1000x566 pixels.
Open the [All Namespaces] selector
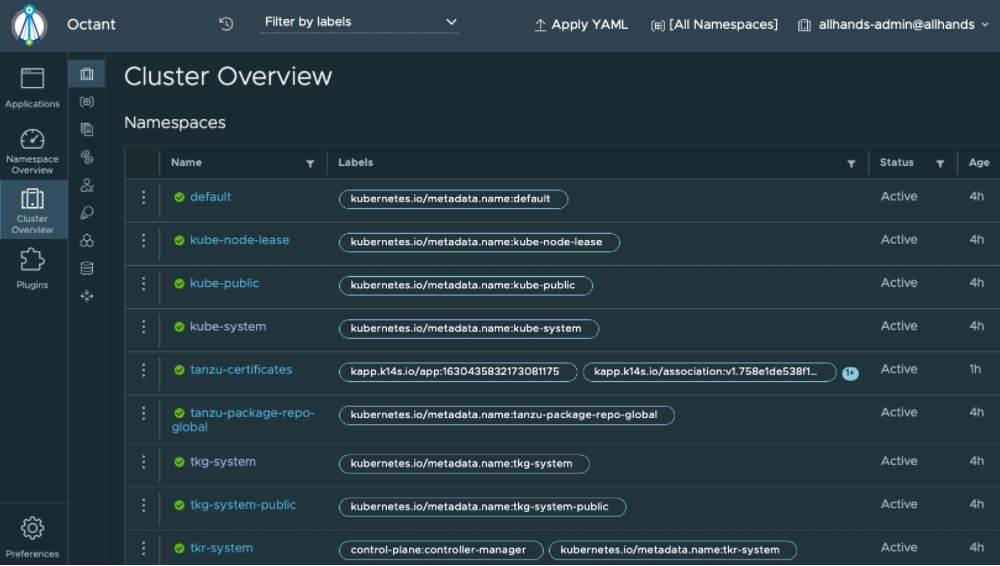pyautogui.click(x=714, y=25)
